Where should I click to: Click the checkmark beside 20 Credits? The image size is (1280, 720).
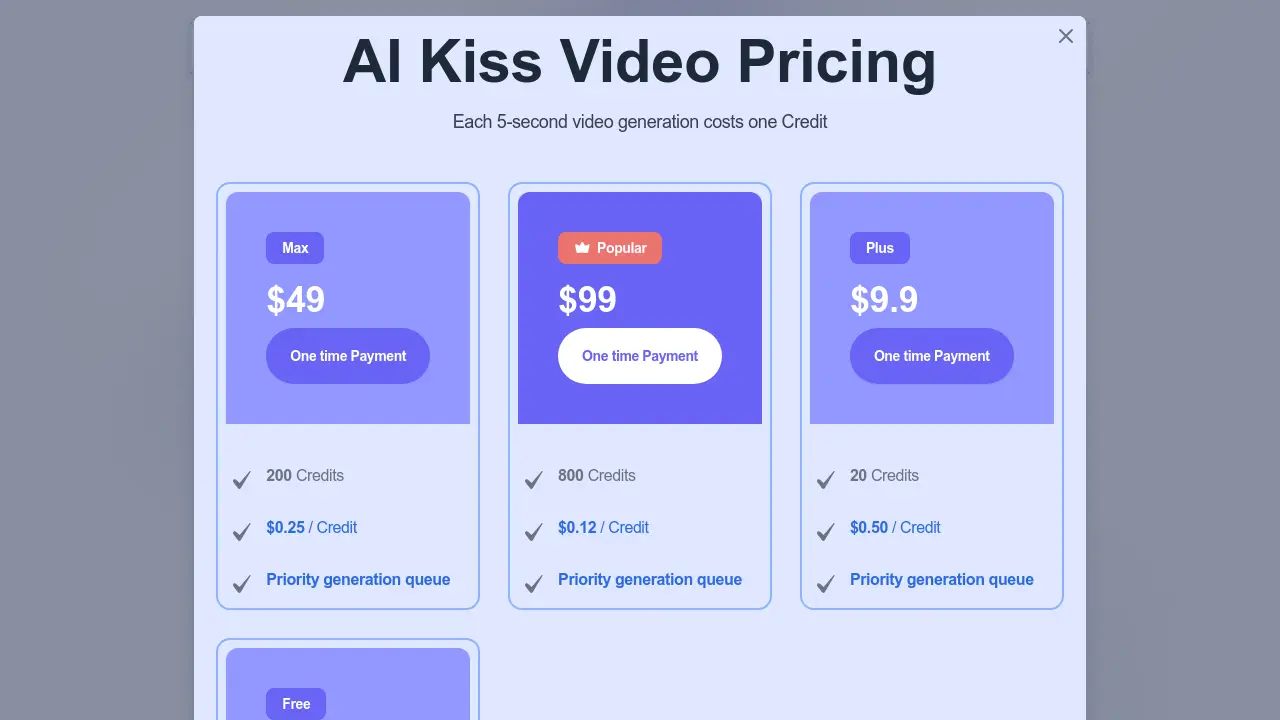tap(825, 480)
